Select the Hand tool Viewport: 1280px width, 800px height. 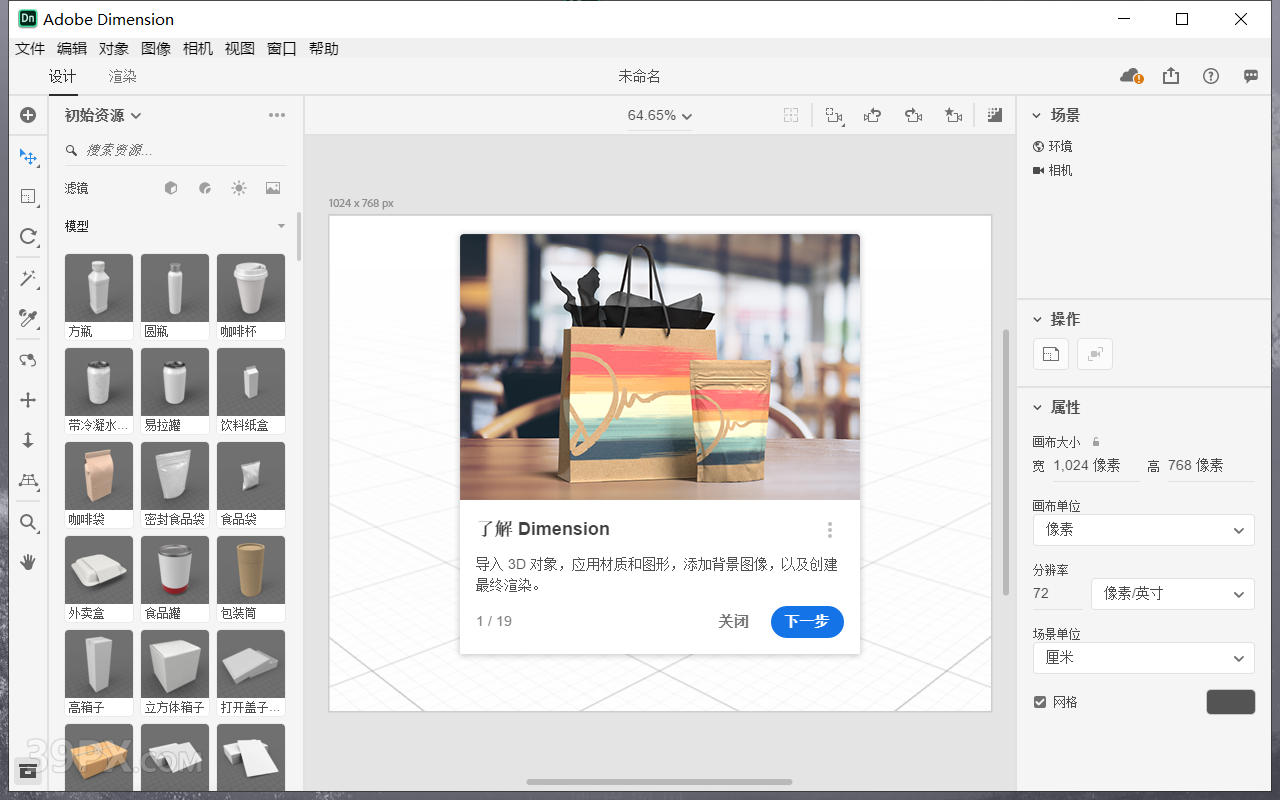click(28, 562)
